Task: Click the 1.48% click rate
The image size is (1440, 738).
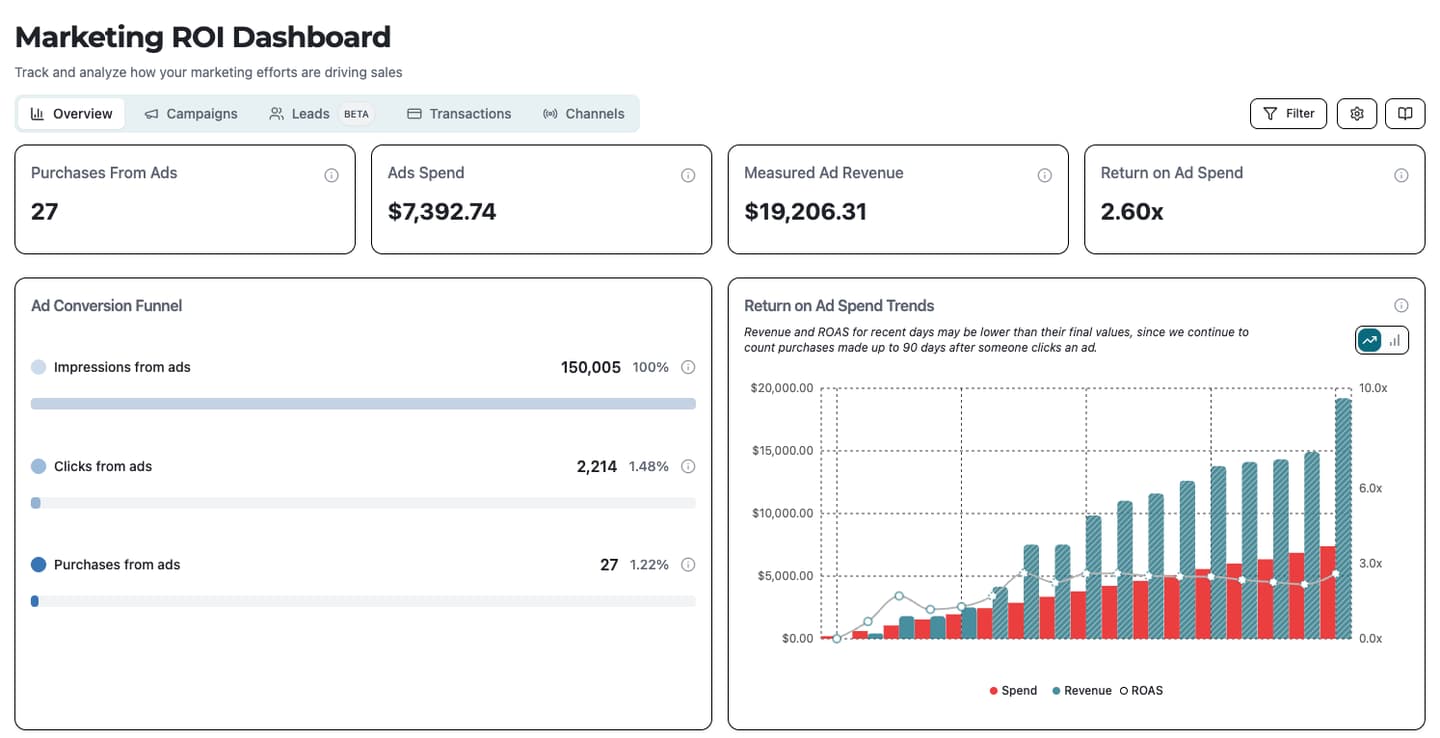Action: [x=649, y=466]
